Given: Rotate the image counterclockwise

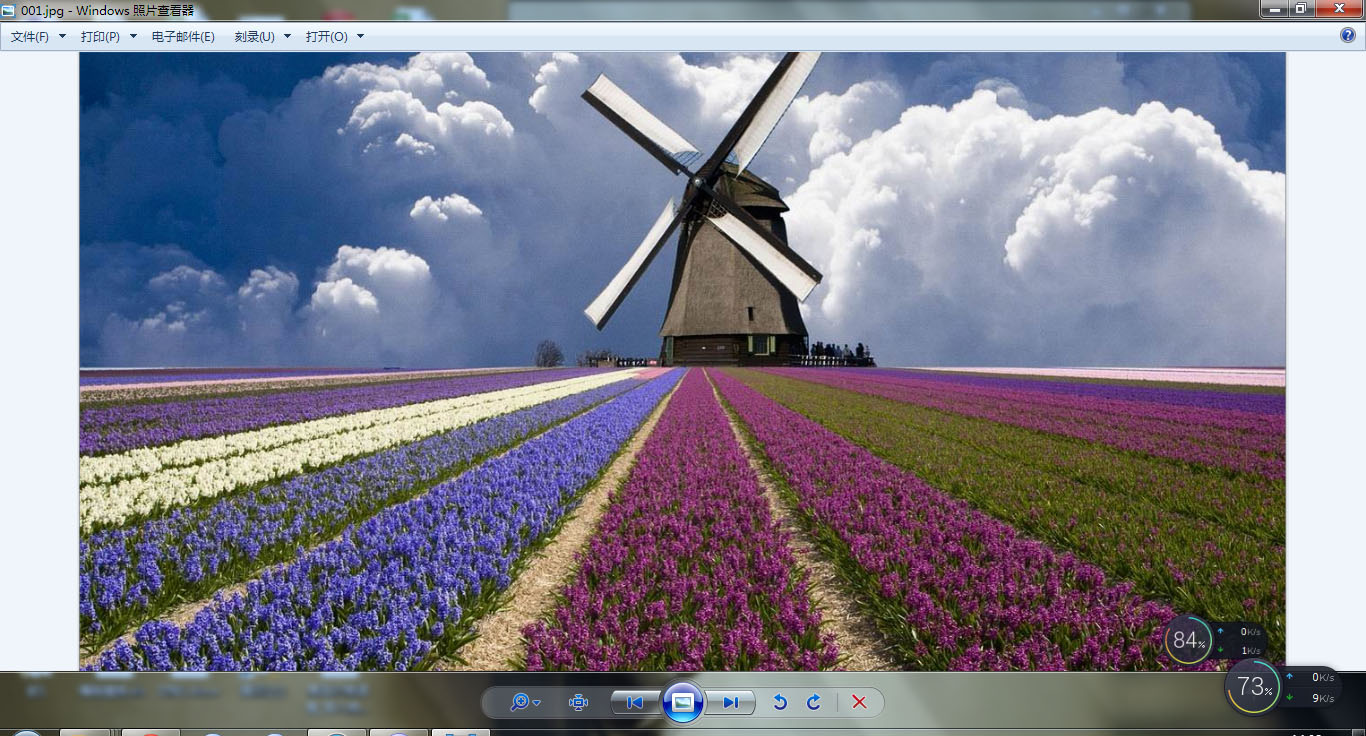Looking at the screenshot, I should [x=780, y=703].
